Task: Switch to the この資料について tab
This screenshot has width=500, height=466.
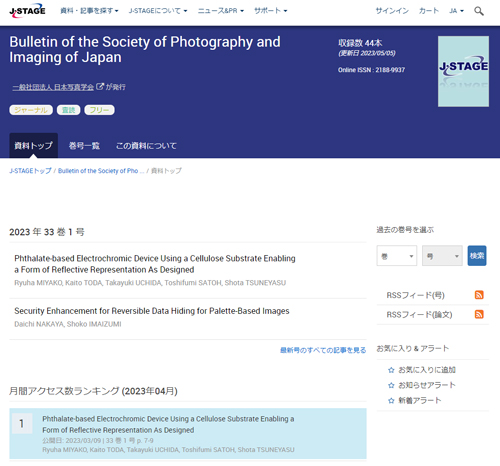Action: [146, 146]
